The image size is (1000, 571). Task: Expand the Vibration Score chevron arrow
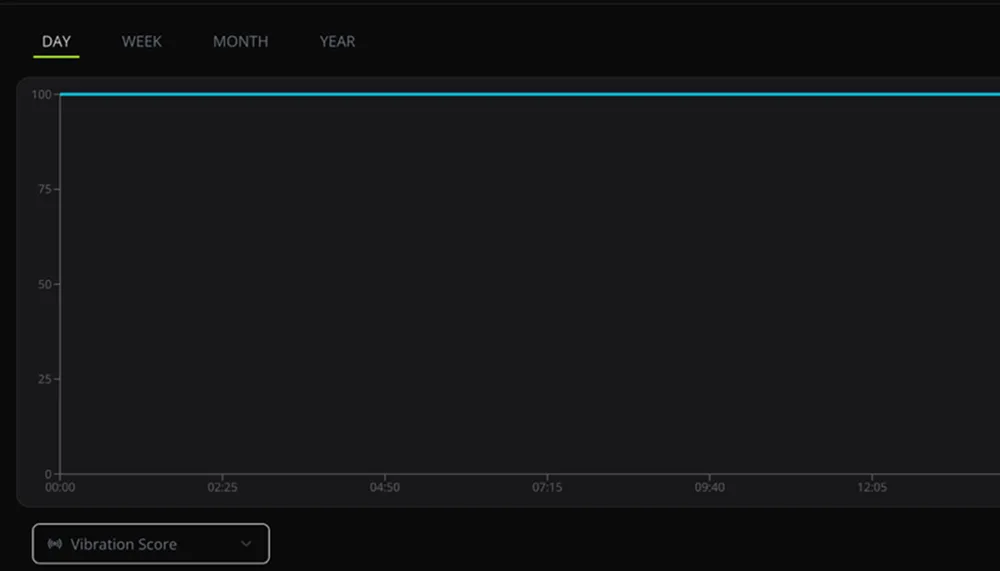tap(246, 544)
